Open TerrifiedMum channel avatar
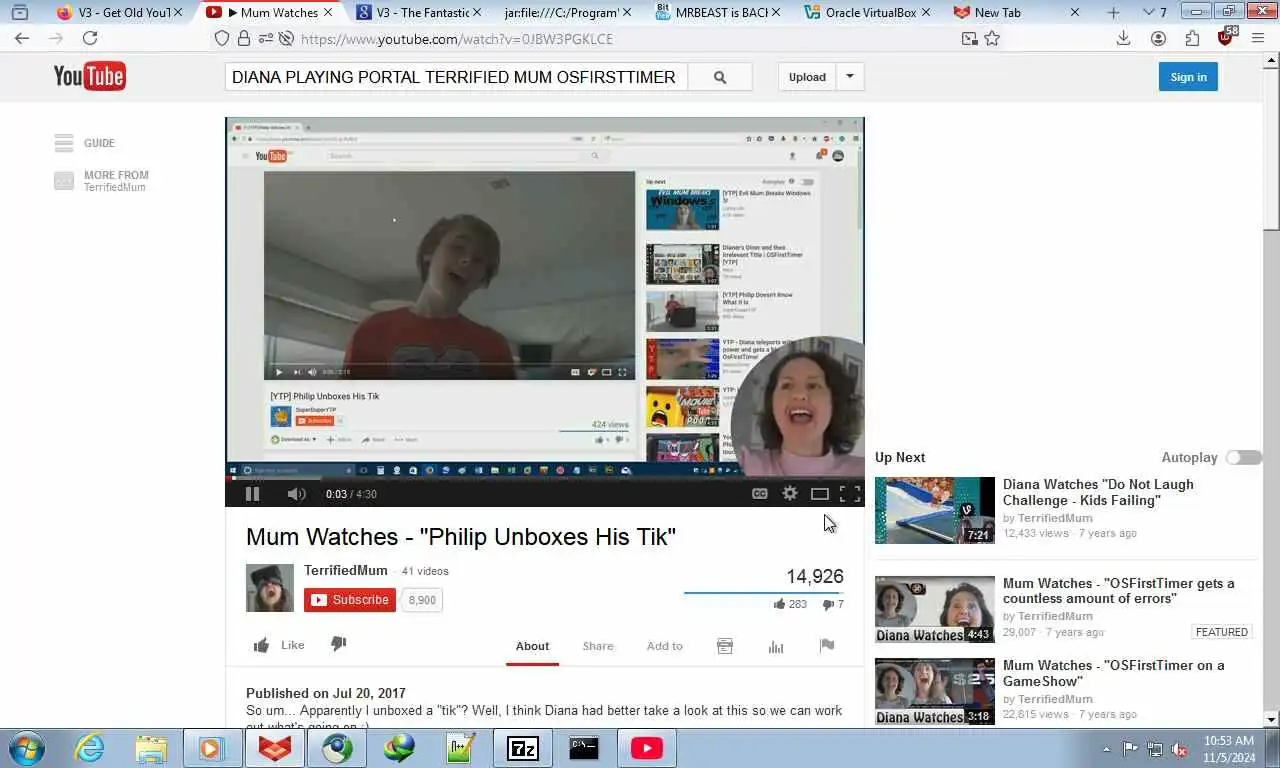The width and height of the screenshot is (1280, 768). [270, 588]
